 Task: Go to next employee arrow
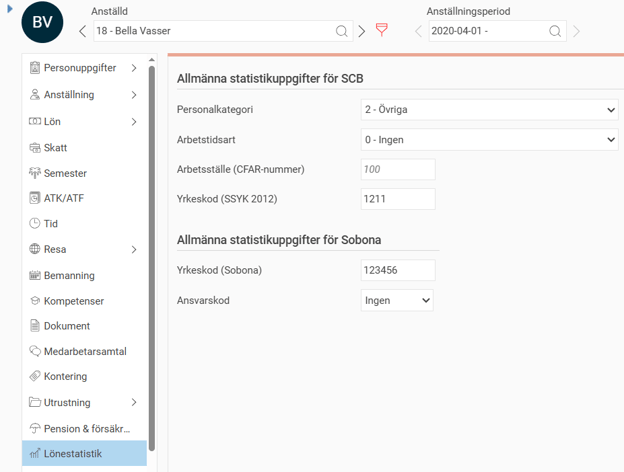(362, 31)
